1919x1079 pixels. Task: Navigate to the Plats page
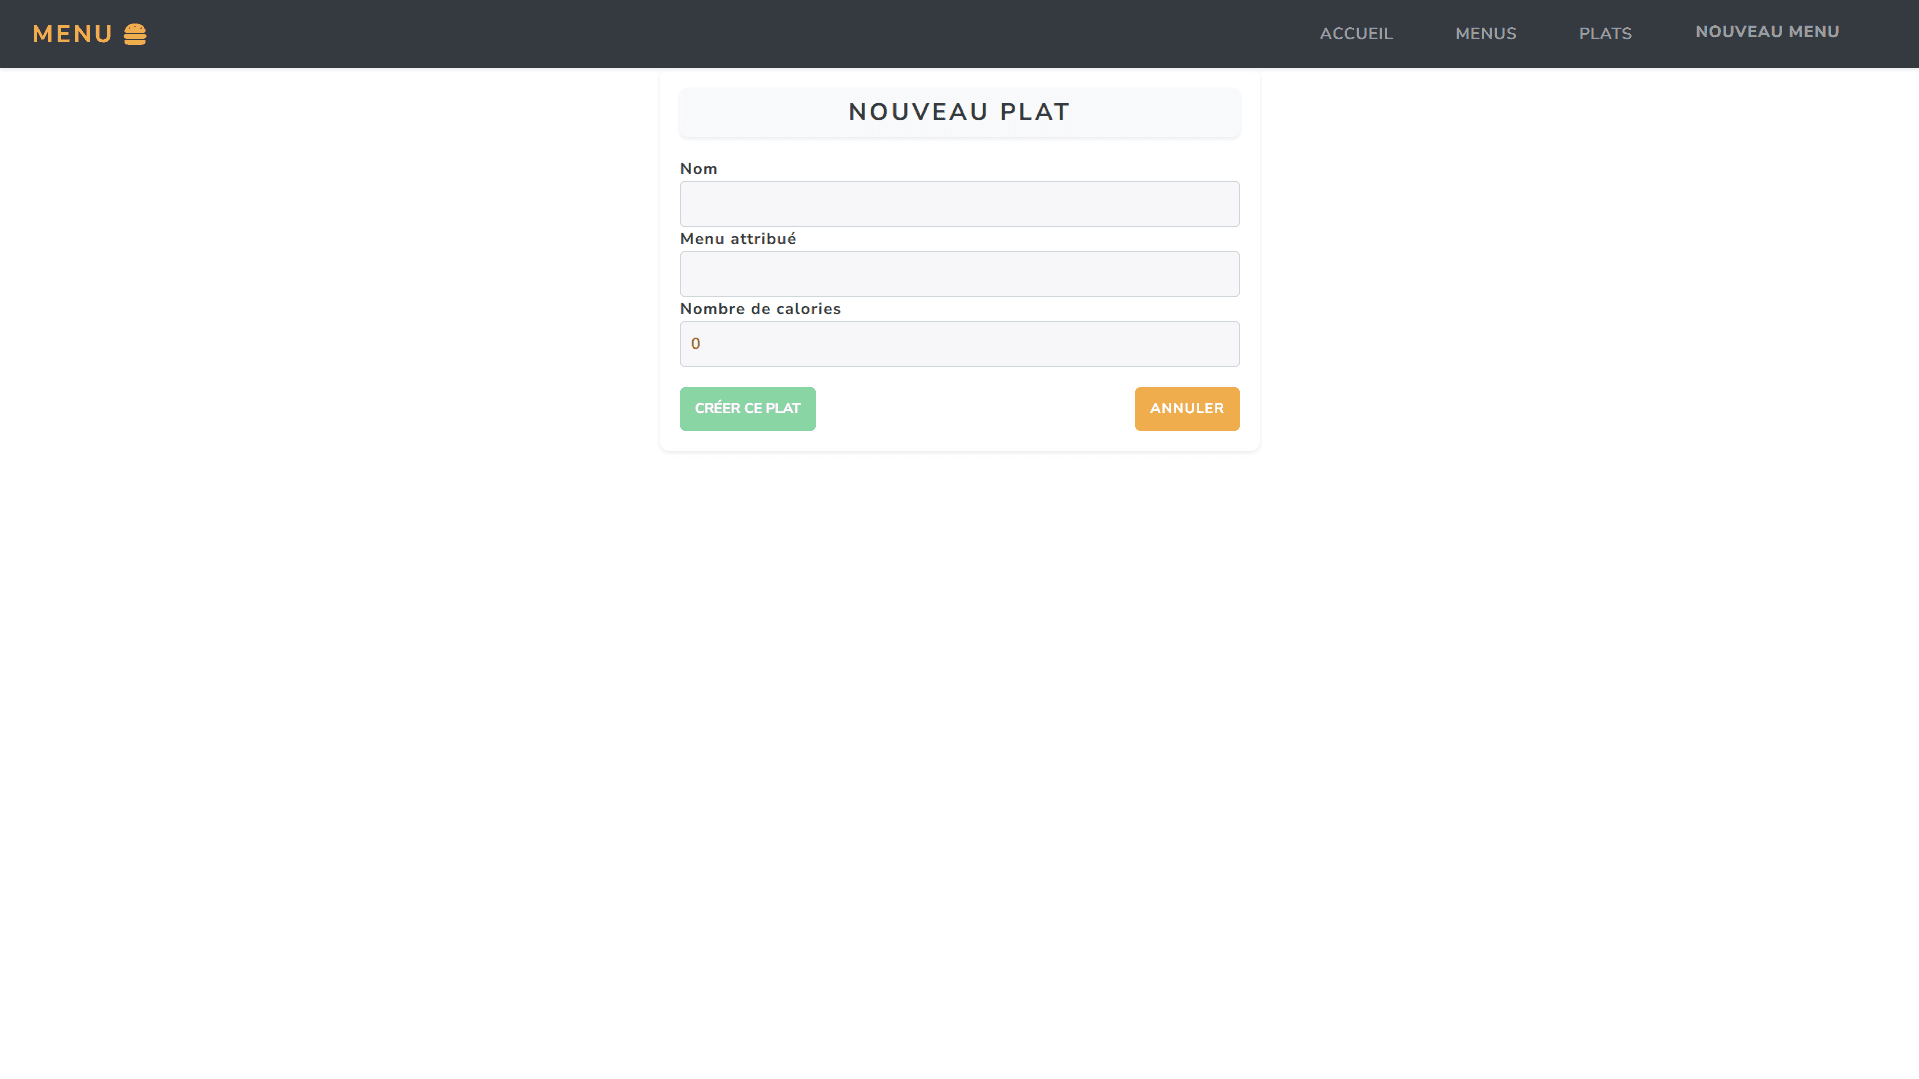(1605, 34)
